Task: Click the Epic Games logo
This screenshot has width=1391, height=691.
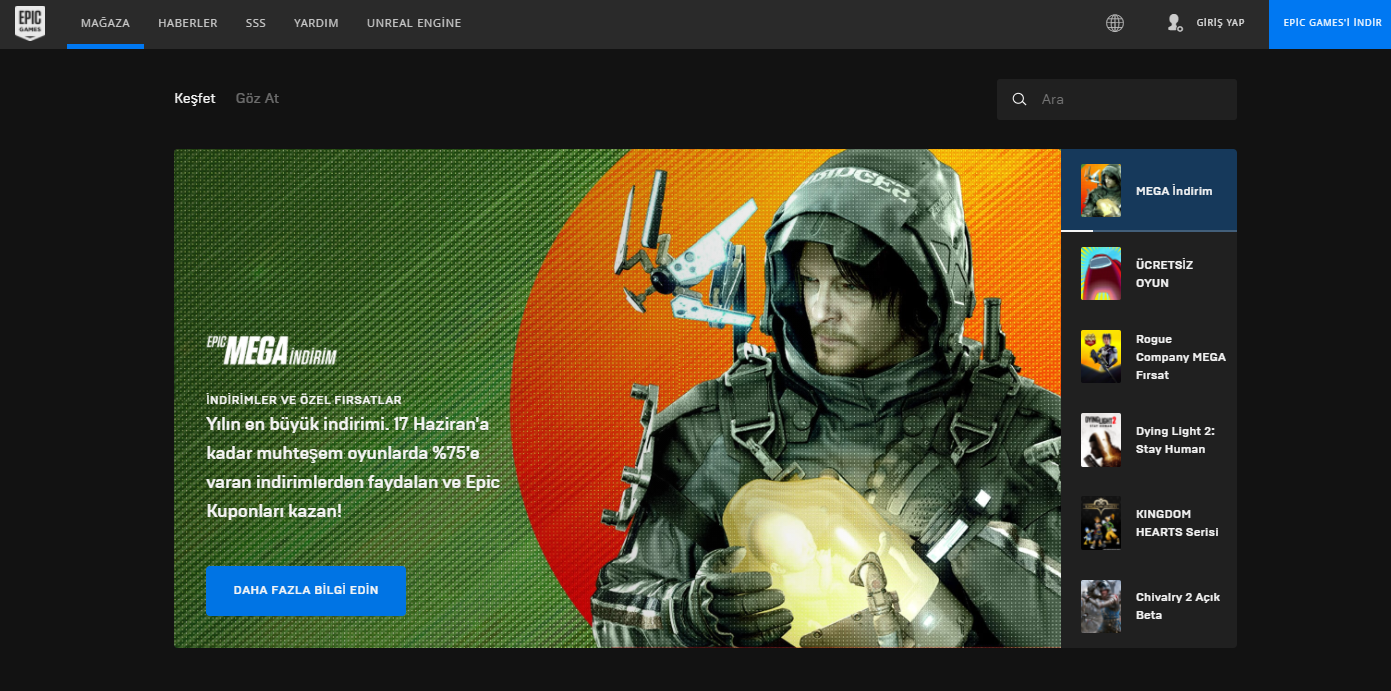Action: 29,23
